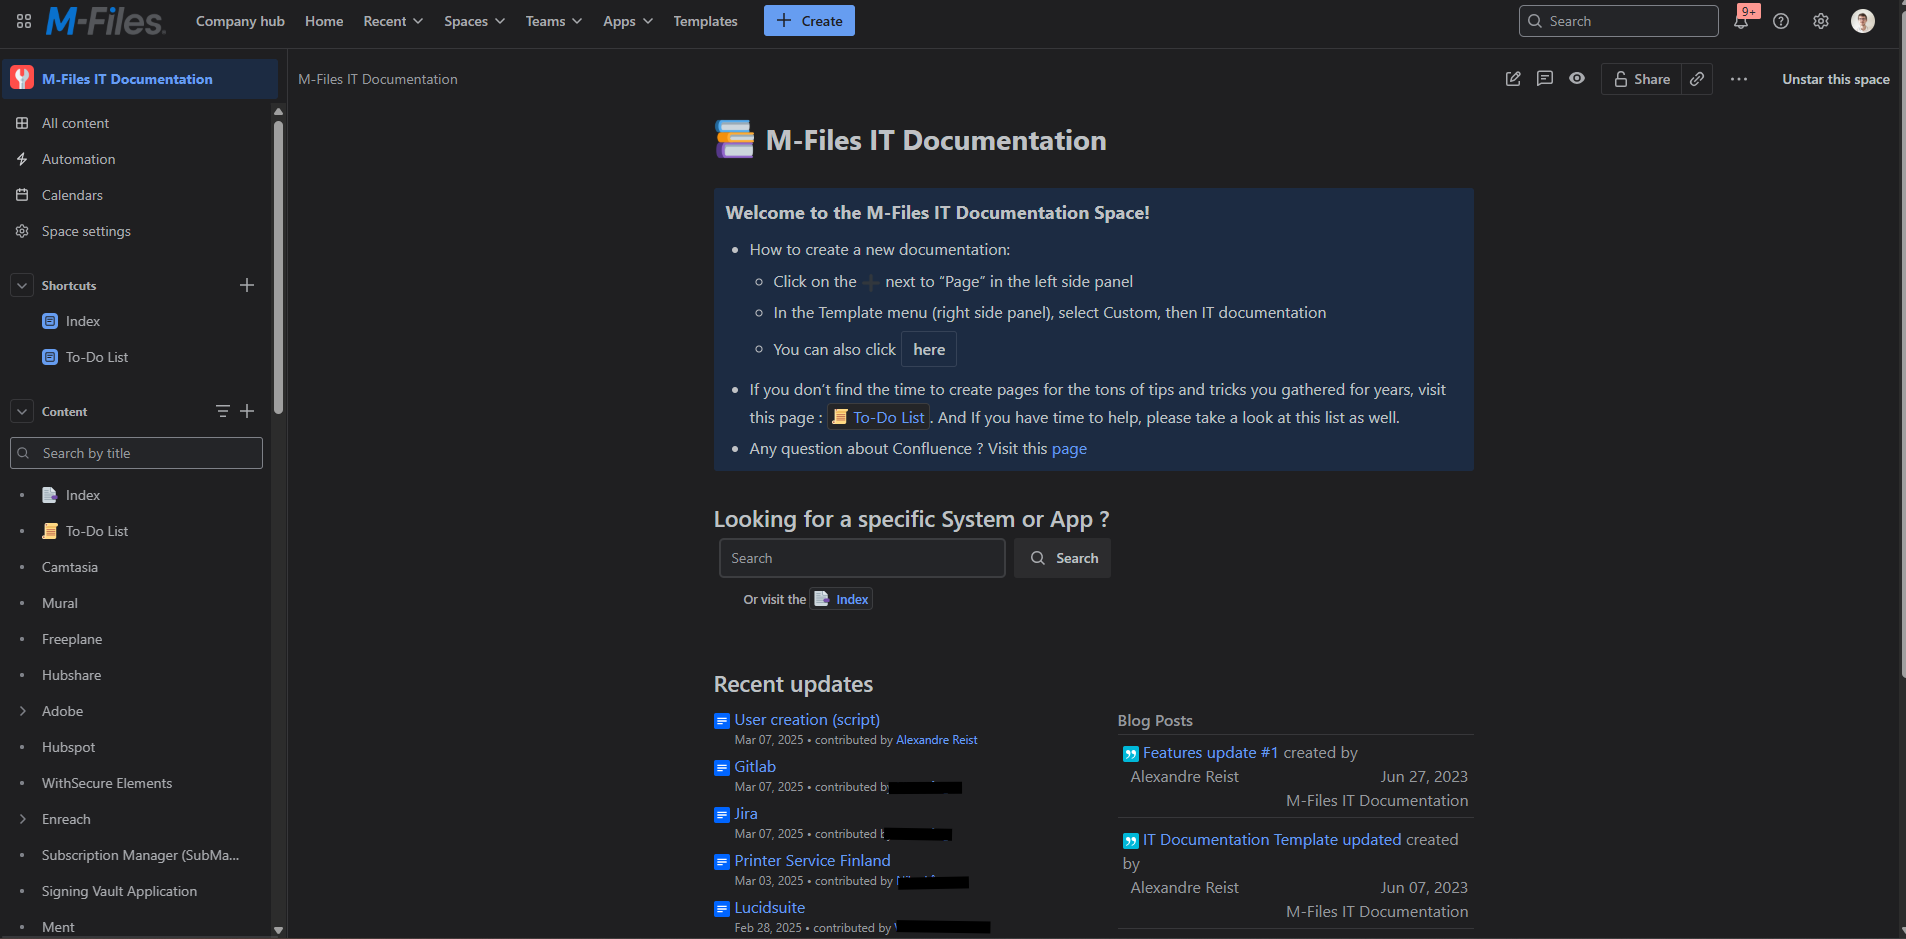This screenshot has width=1906, height=939.
Task: Go to Home
Action: tap(324, 21)
